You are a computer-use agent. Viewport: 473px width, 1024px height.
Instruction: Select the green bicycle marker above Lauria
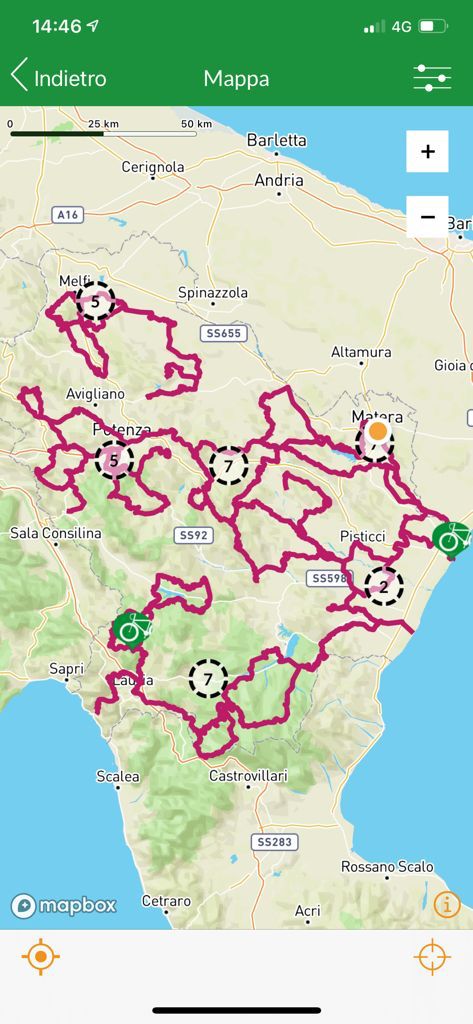pos(132,629)
